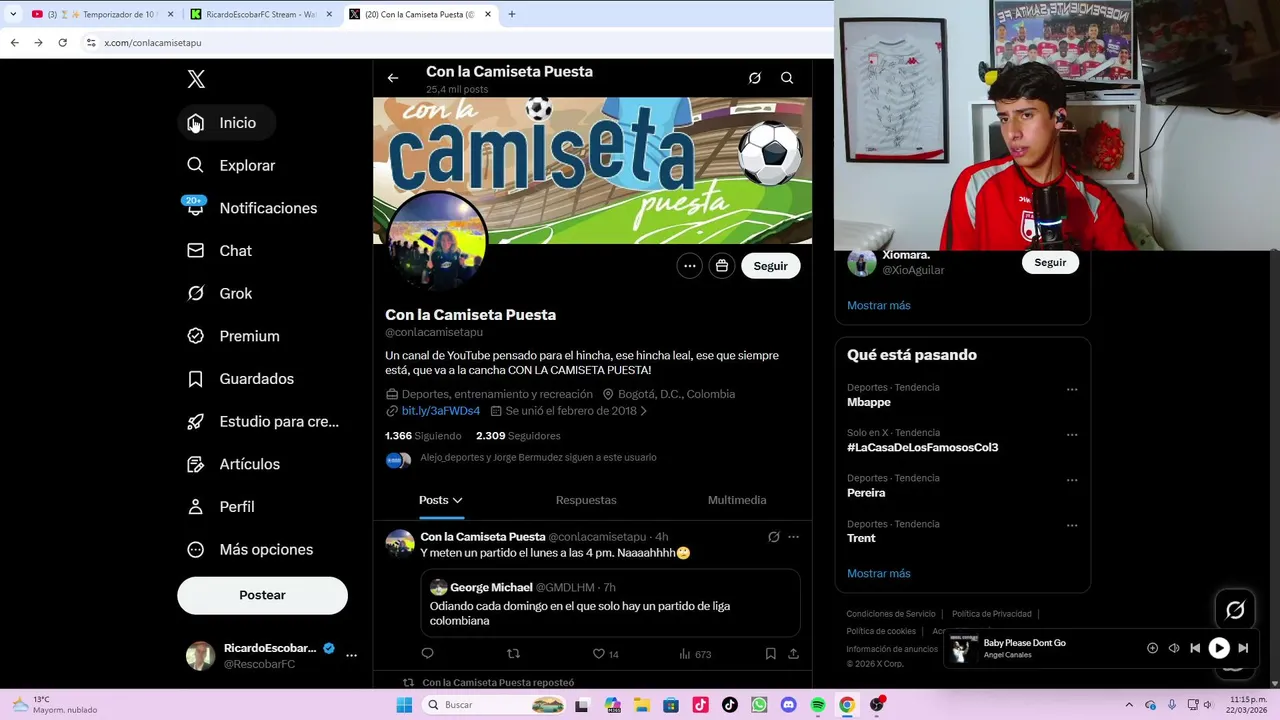The height and width of the screenshot is (720, 1280).
Task: Open Explorar from the sidebar
Action: [x=232, y=165]
